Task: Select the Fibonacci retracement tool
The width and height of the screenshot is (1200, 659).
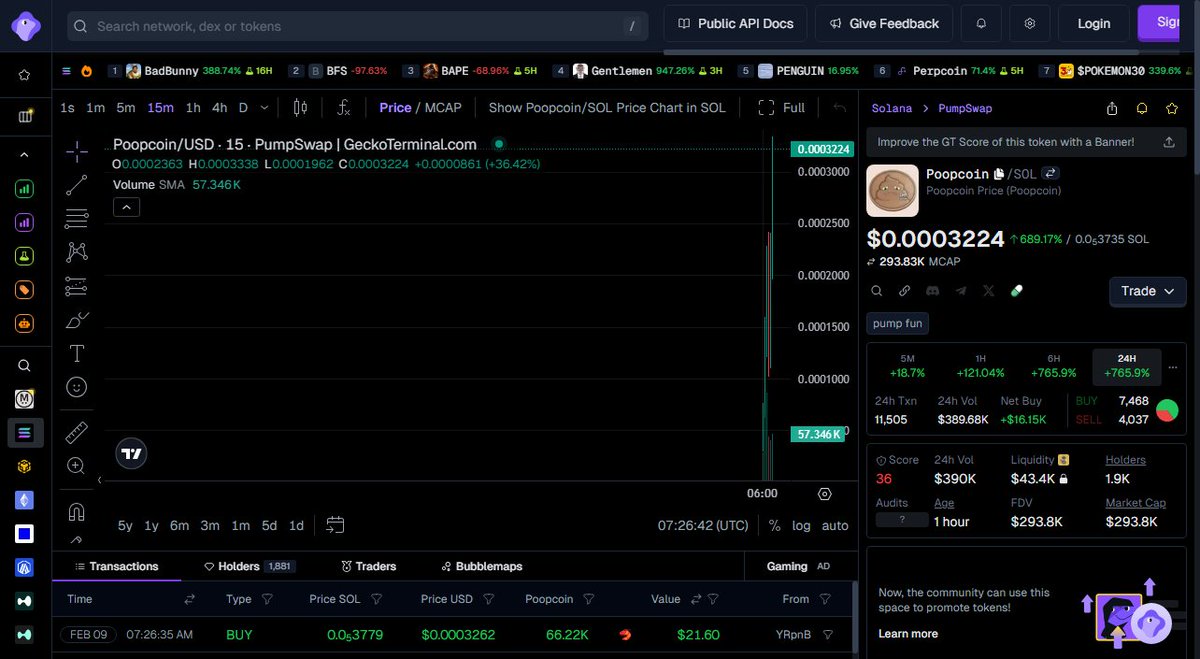Action: tap(77, 218)
